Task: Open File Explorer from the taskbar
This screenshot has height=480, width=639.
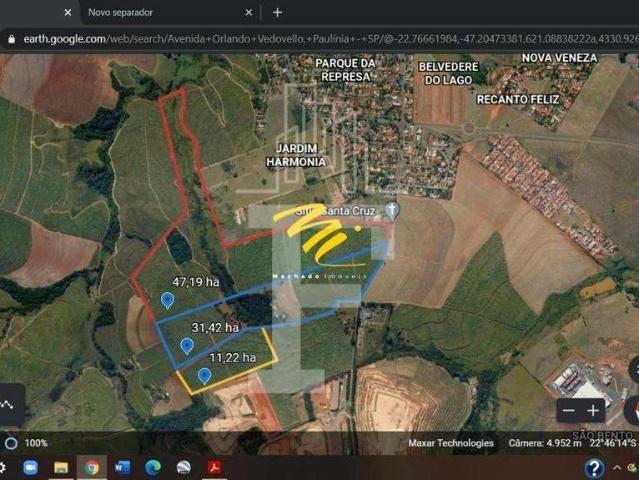Action: [x=61, y=467]
